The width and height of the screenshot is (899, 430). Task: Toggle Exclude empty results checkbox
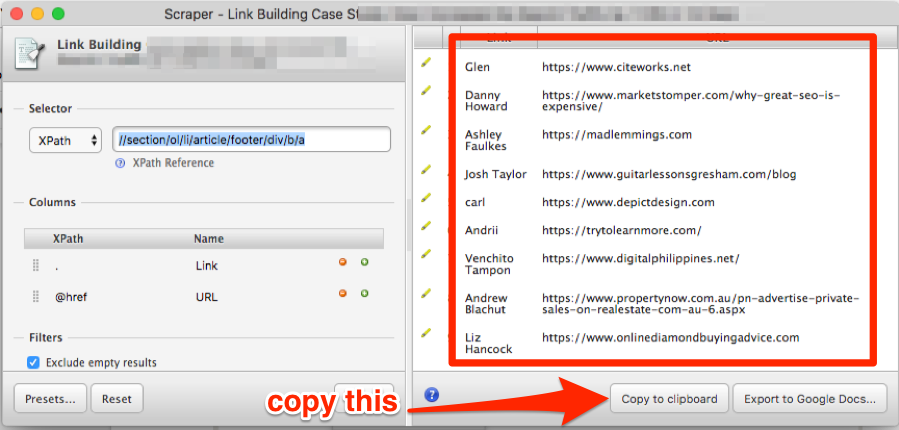[x=34, y=362]
